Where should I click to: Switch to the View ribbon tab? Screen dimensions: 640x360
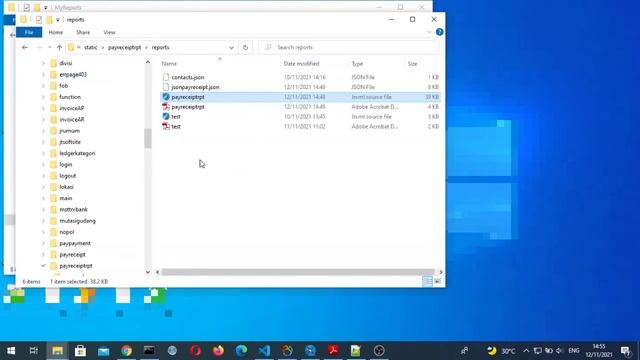tap(109, 32)
